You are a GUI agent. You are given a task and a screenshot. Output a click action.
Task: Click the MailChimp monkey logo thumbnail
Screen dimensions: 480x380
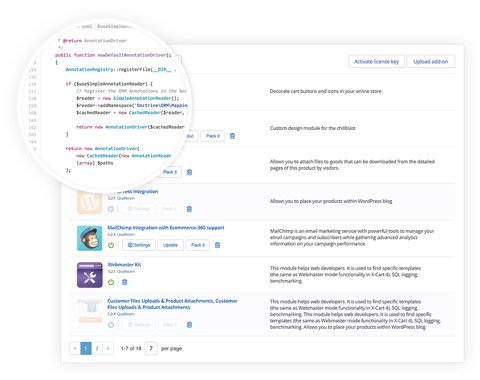(90, 238)
